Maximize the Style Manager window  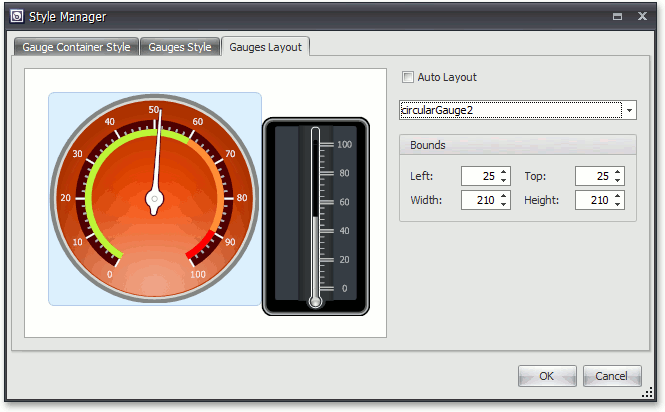click(x=617, y=17)
